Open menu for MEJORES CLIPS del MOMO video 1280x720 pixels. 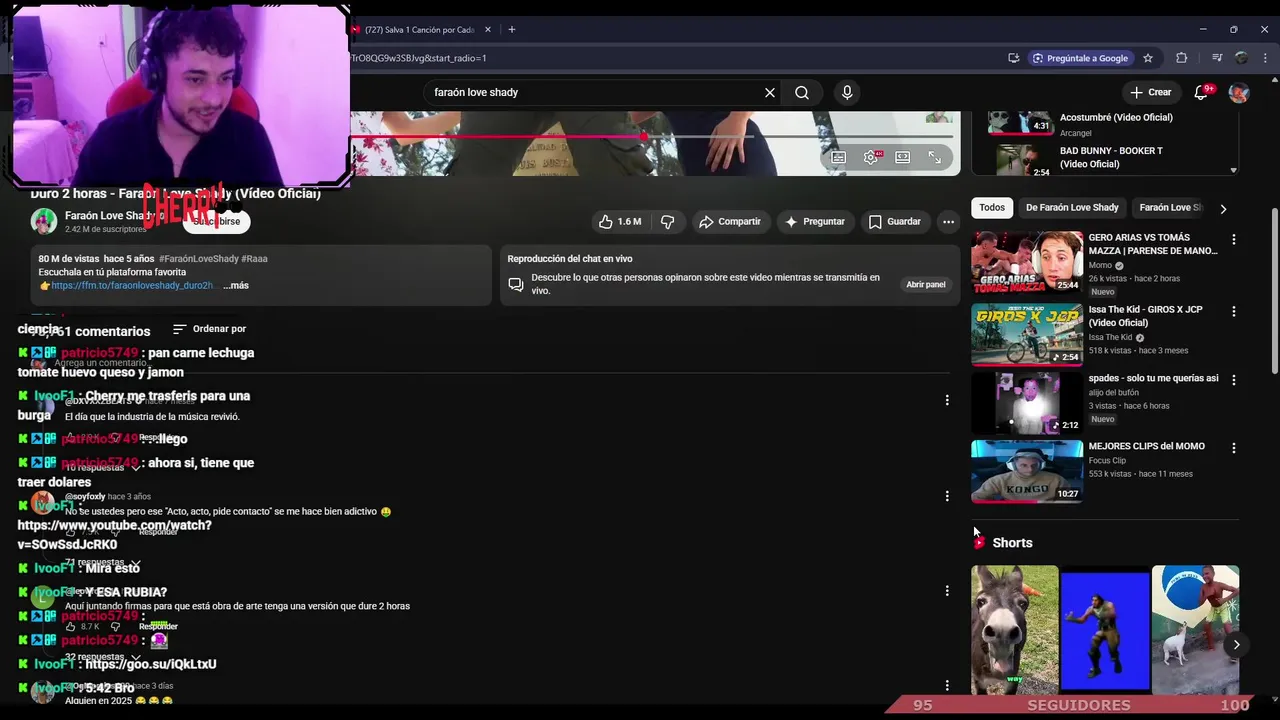point(1233,448)
